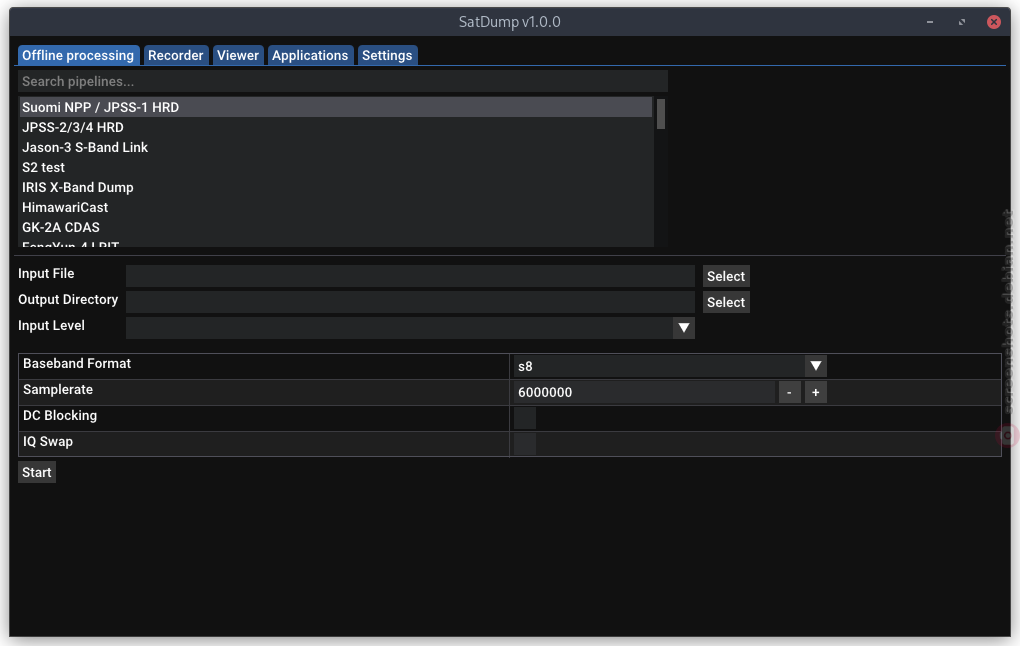Click the pipeline list scrollbar thumb
The width and height of the screenshot is (1020, 646).
coord(661,114)
